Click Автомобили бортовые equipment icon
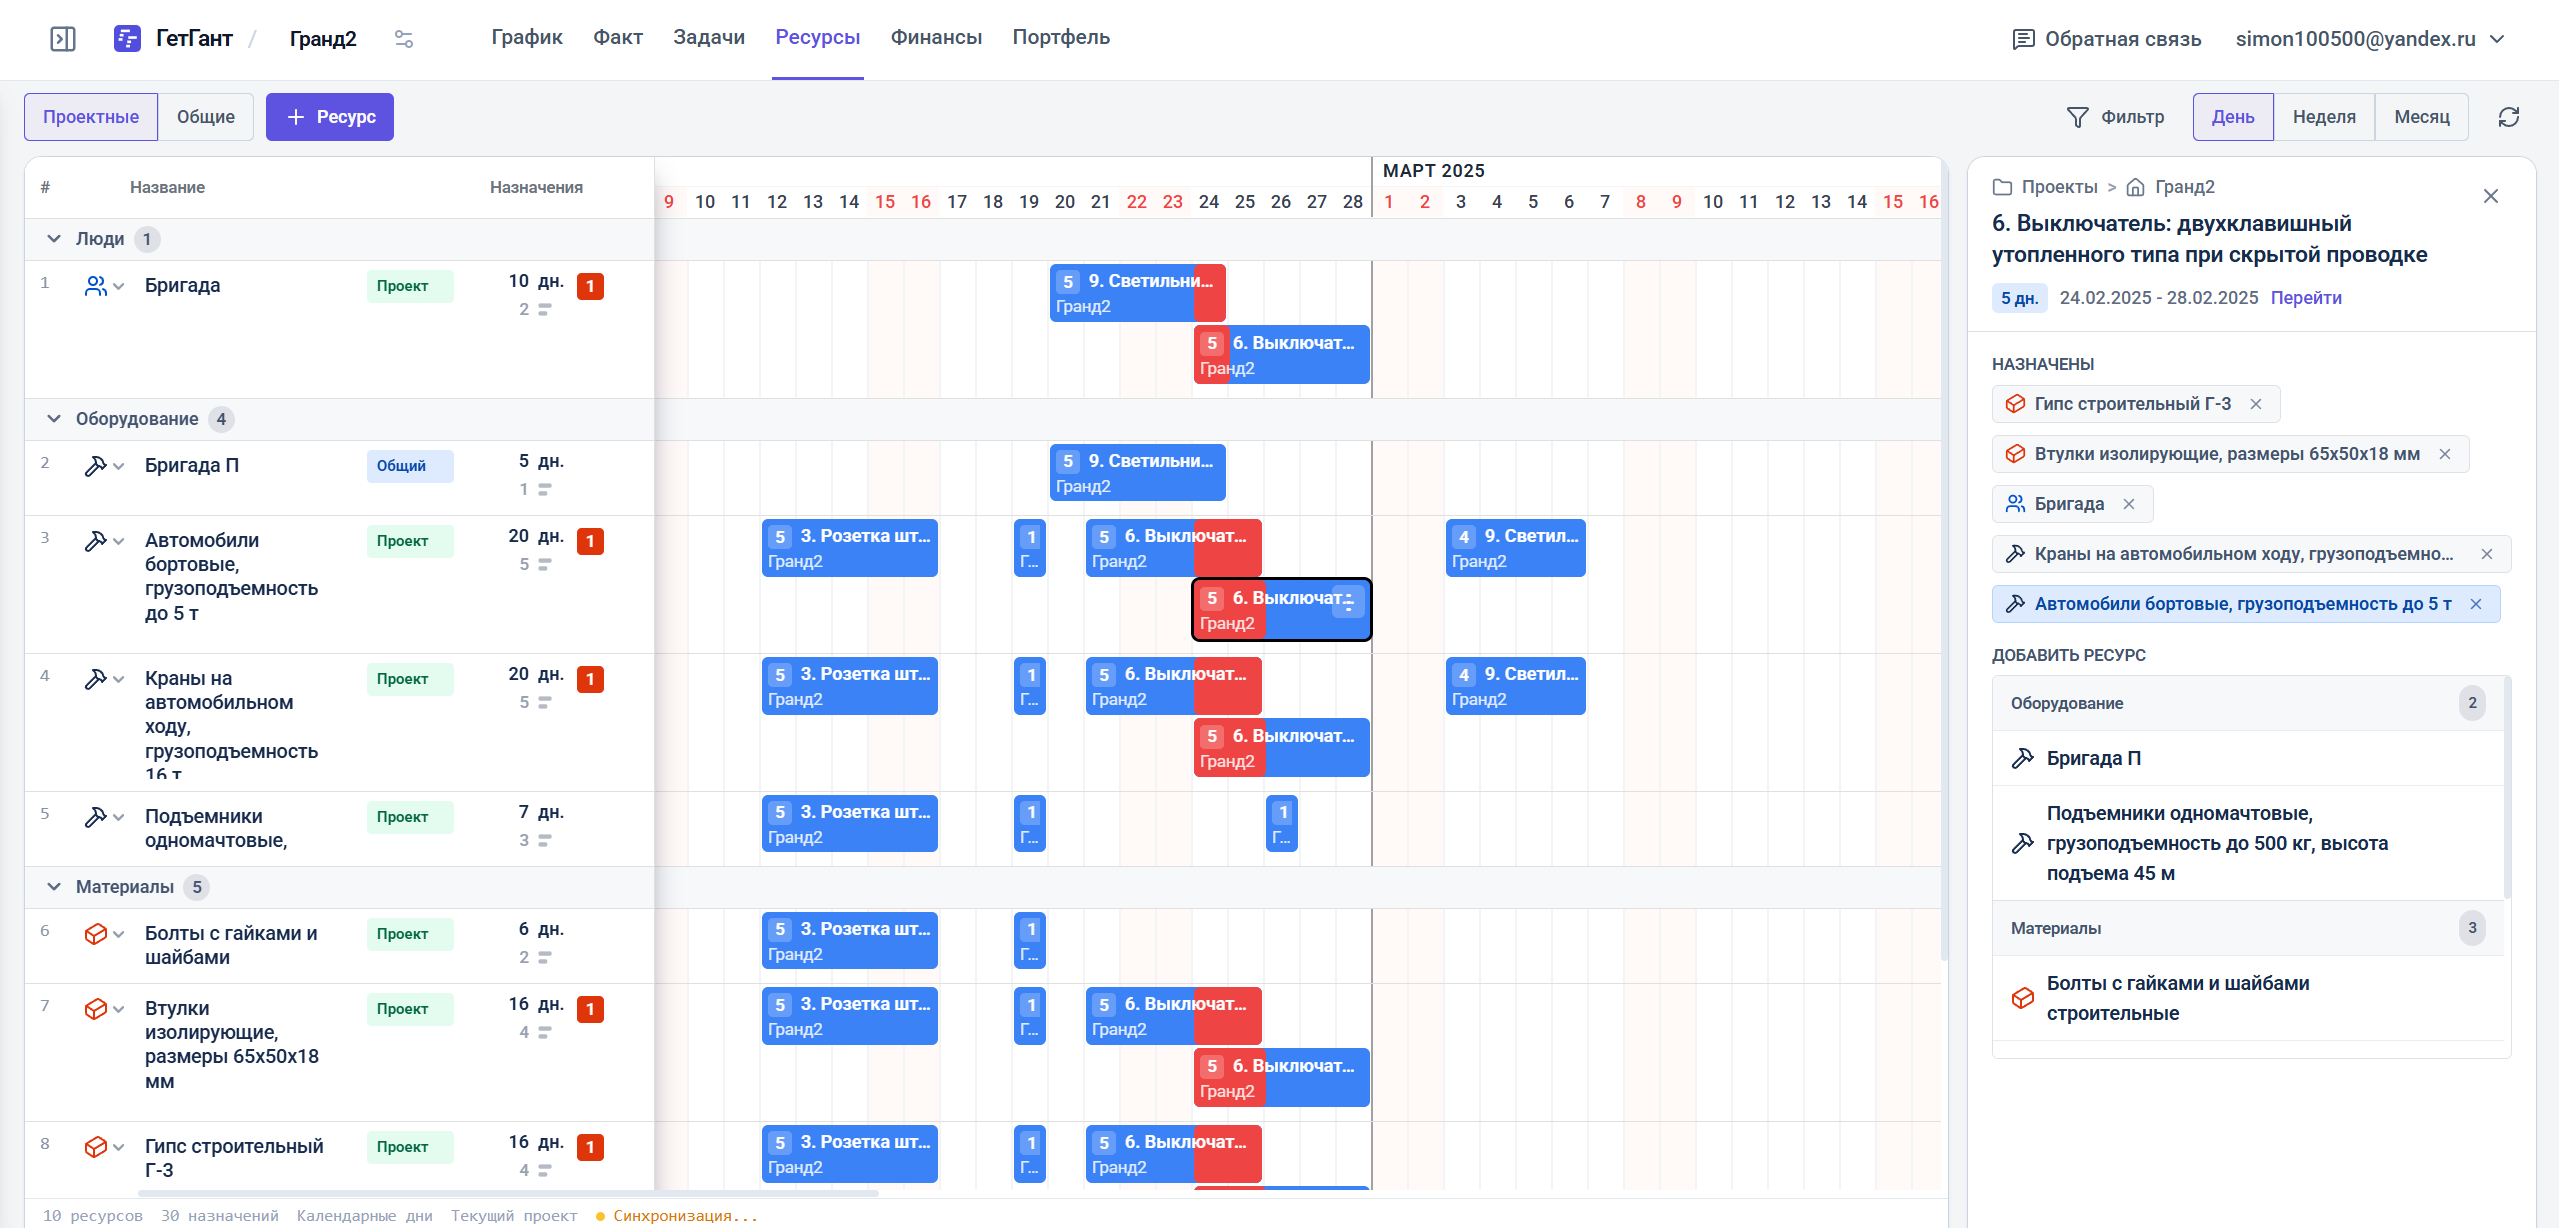 tap(96, 541)
